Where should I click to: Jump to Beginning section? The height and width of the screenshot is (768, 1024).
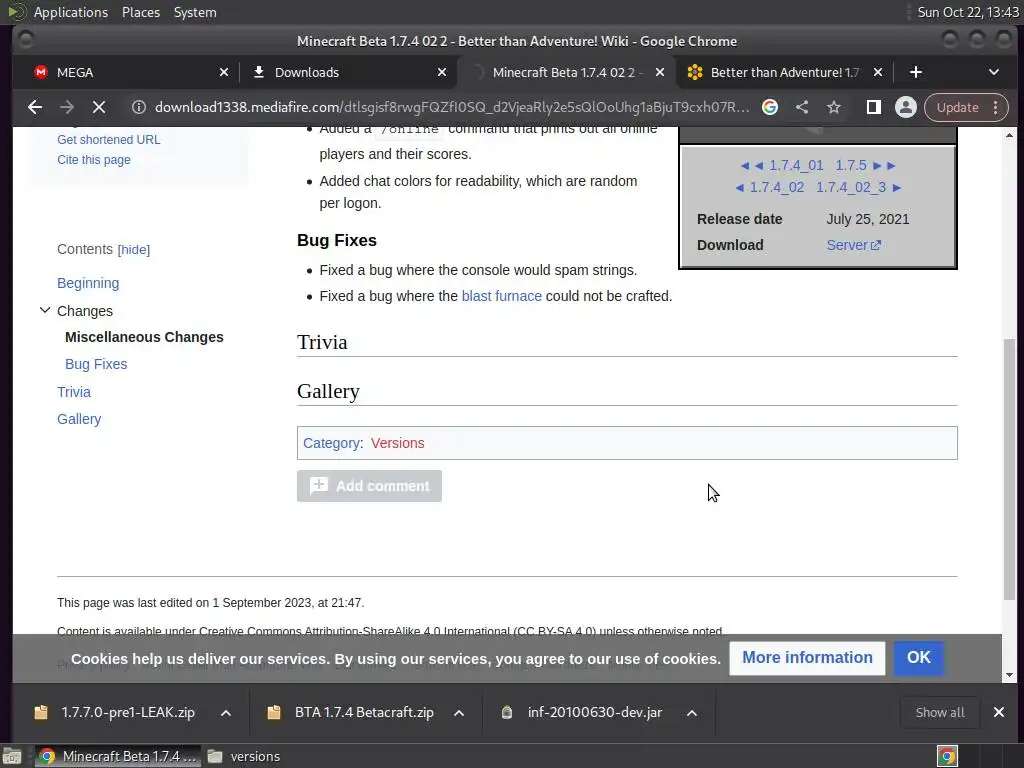(88, 283)
